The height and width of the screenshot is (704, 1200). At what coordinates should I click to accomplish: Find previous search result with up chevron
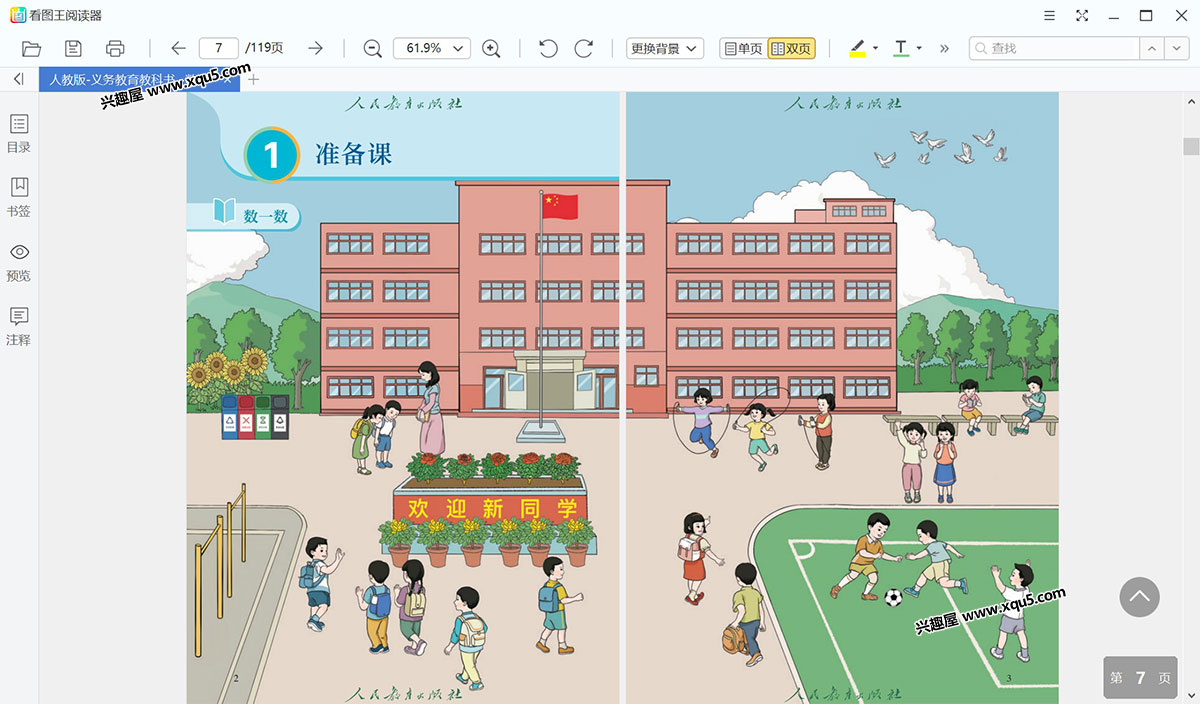pyautogui.click(x=1152, y=48)
